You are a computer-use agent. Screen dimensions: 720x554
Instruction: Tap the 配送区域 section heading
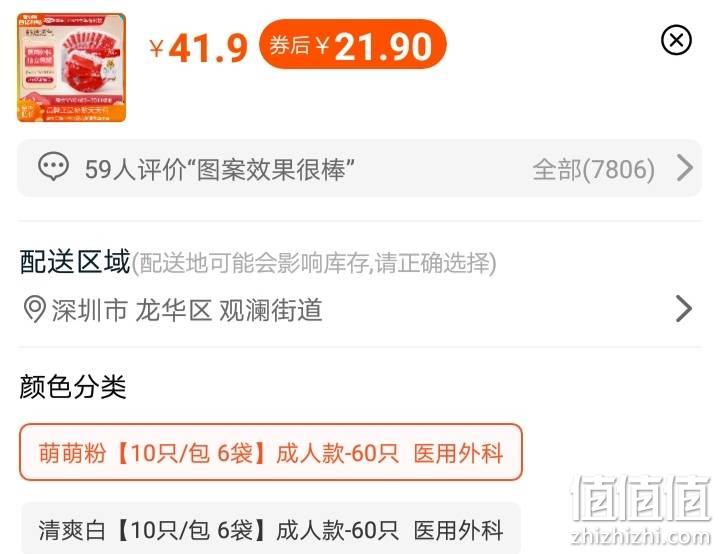pyautogui.click(x=75, y=262)
